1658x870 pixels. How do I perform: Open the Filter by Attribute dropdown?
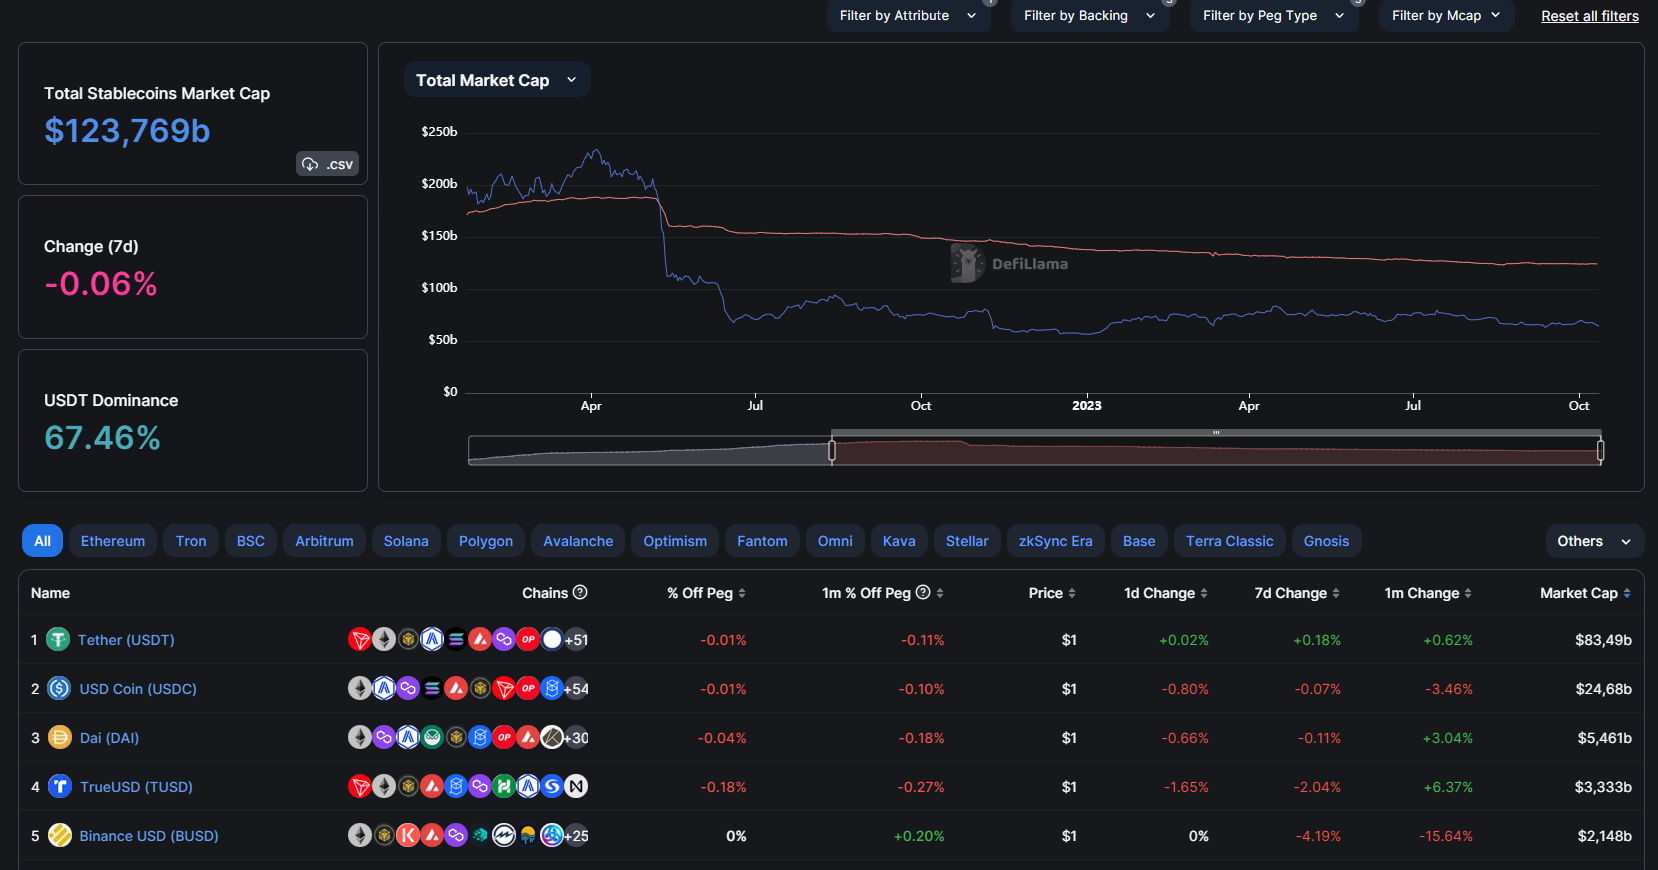point(908,16)
